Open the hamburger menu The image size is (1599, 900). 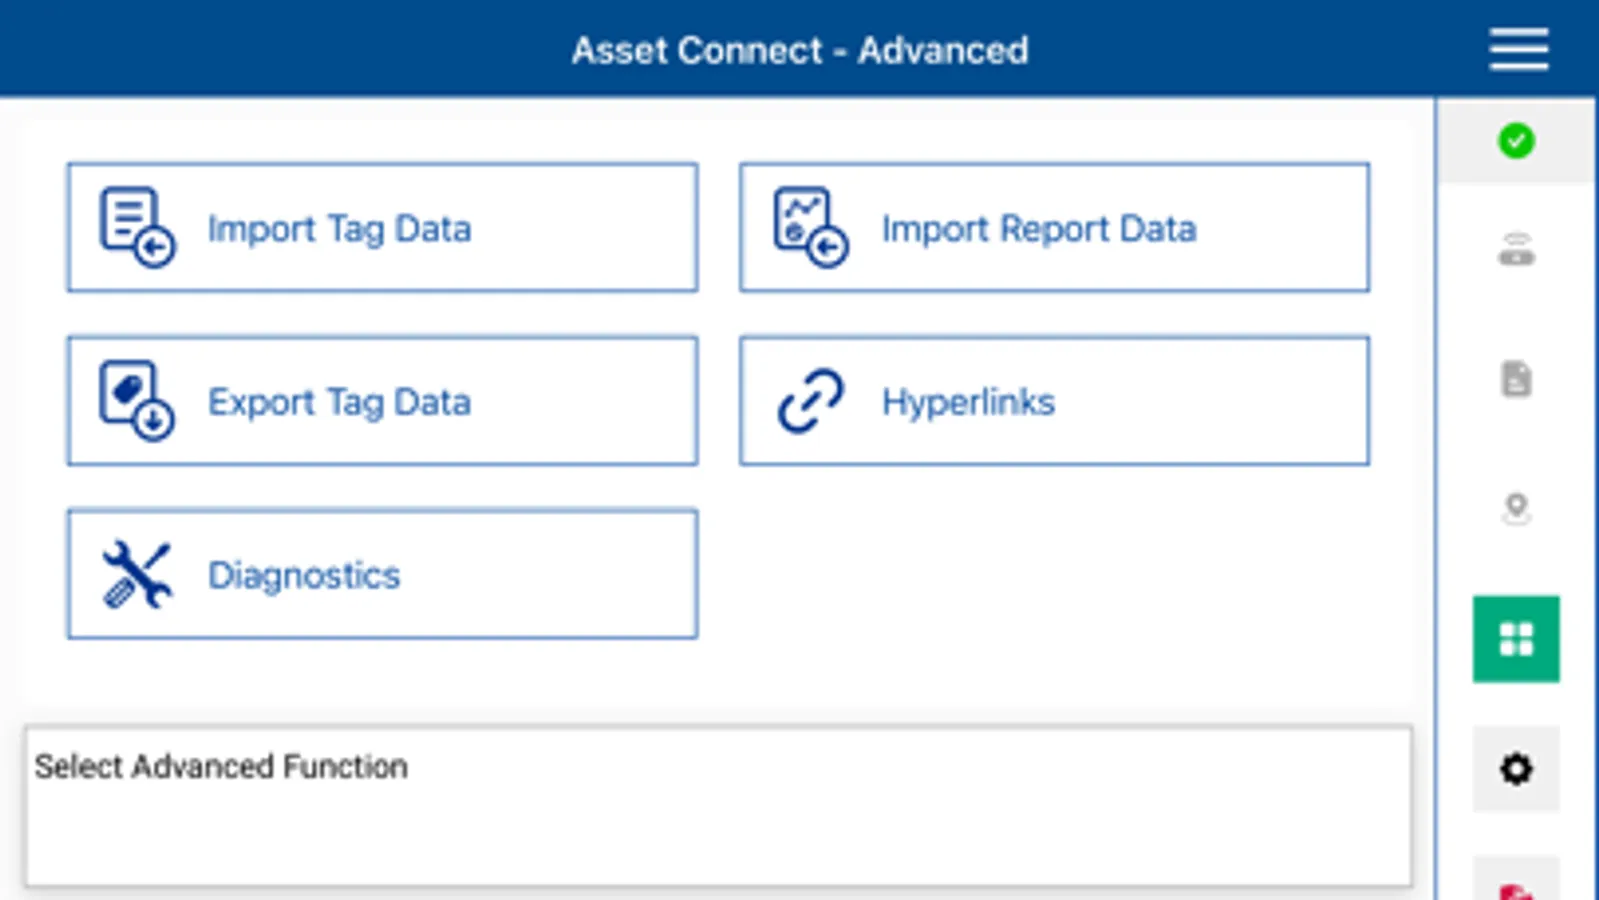coord(1518,50)
